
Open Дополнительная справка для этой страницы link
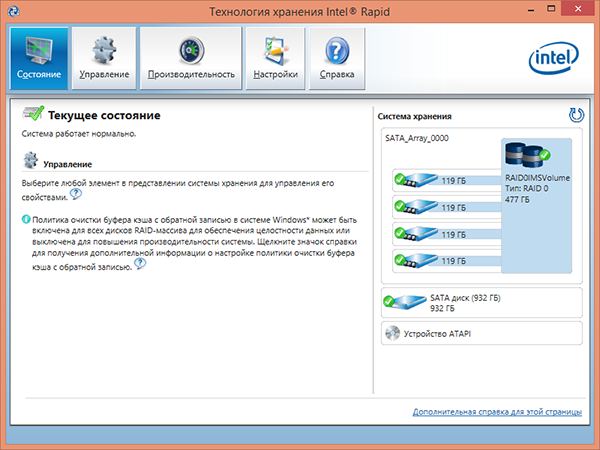click(x=497, y=412)
